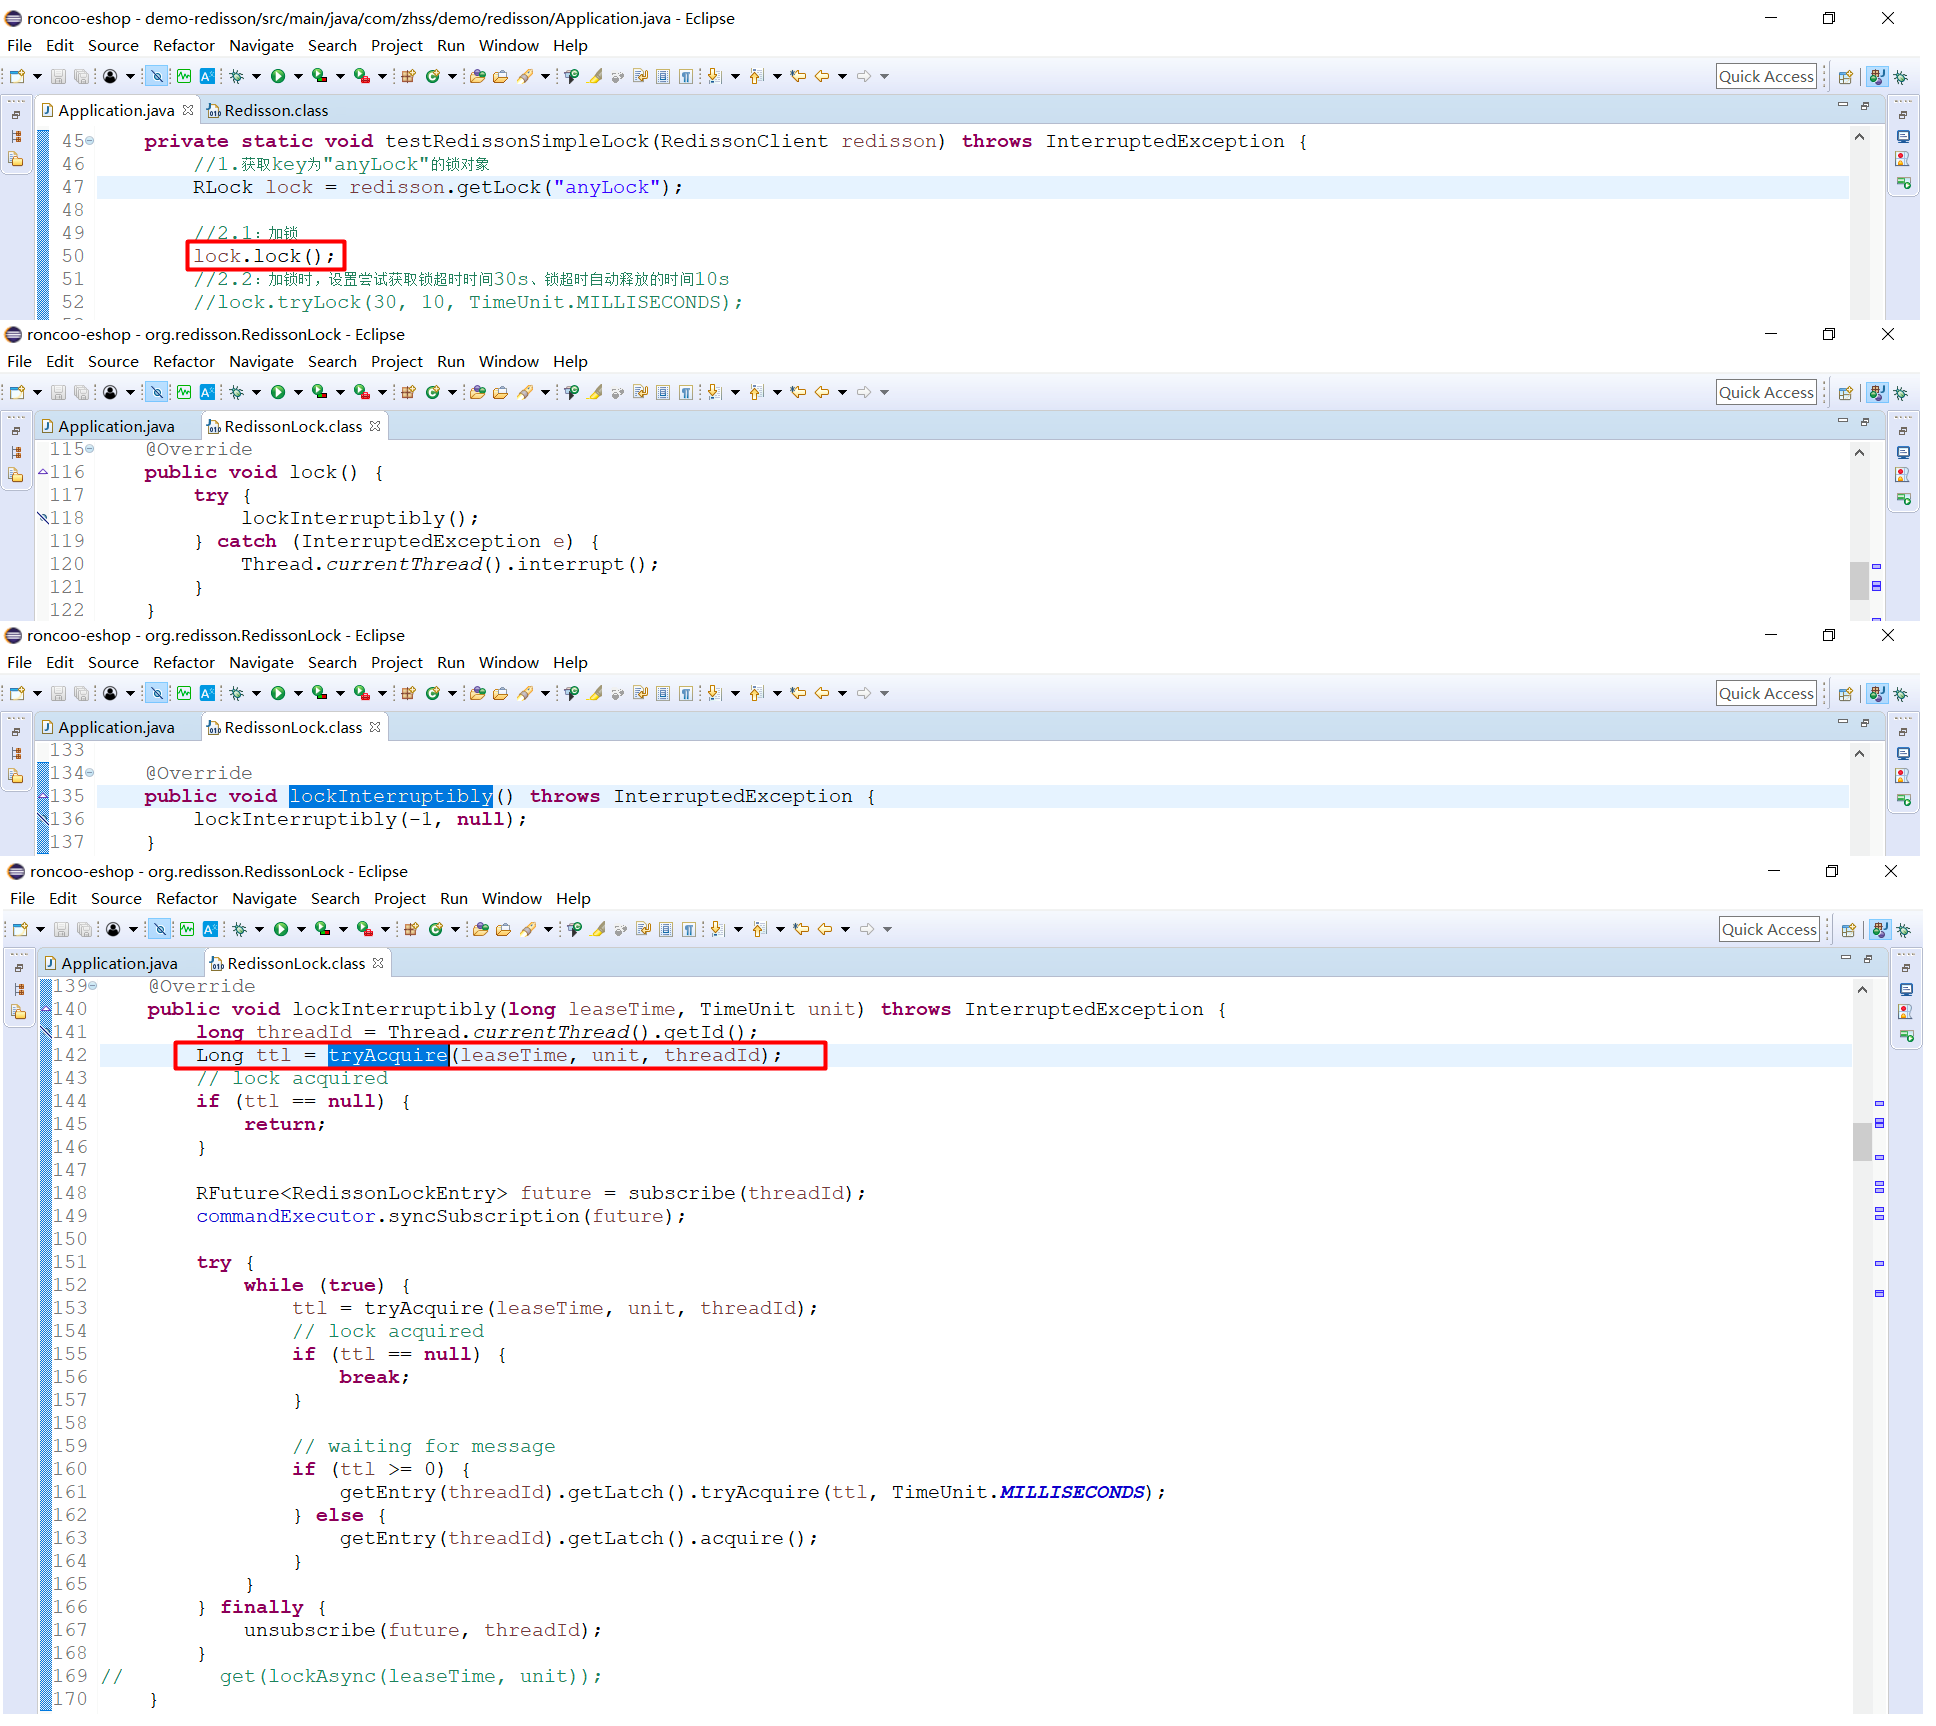Image resolution: width=1936 pixels, height=1726 pixels.
Task: Click the Quick Access field in the Application.java window
Action: point(1766,76)
